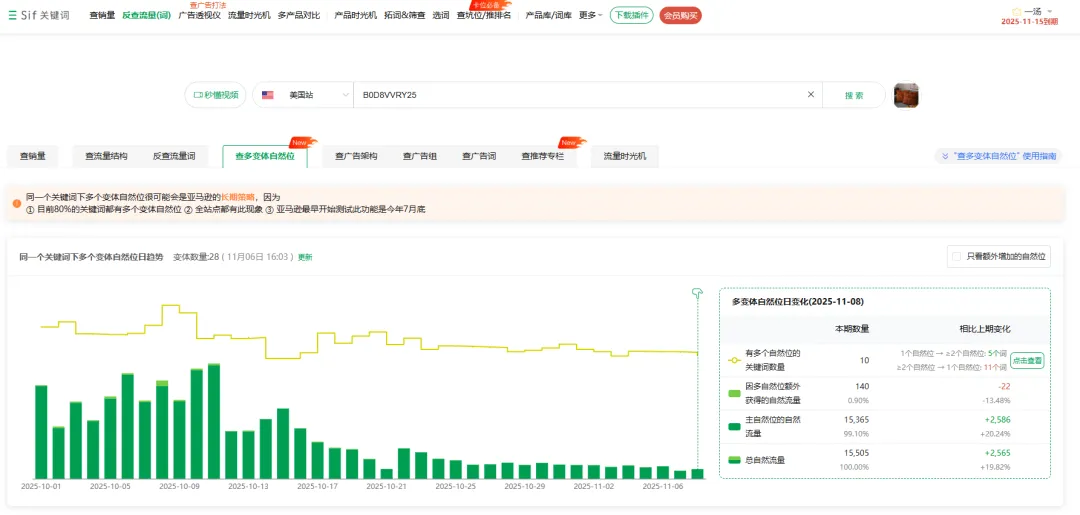Click the Sif 关键词 logo menu icon
This screenshot has height=515, width=1080.
tap(12, 15)
